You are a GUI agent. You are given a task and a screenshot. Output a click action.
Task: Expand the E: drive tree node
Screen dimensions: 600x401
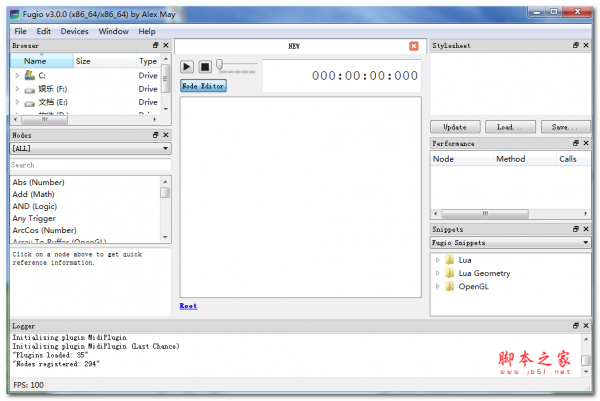point(17,102)
